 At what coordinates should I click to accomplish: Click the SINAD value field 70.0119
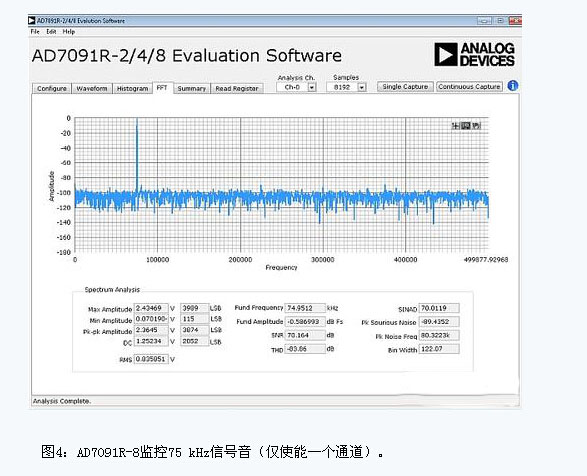coord(439,308)
